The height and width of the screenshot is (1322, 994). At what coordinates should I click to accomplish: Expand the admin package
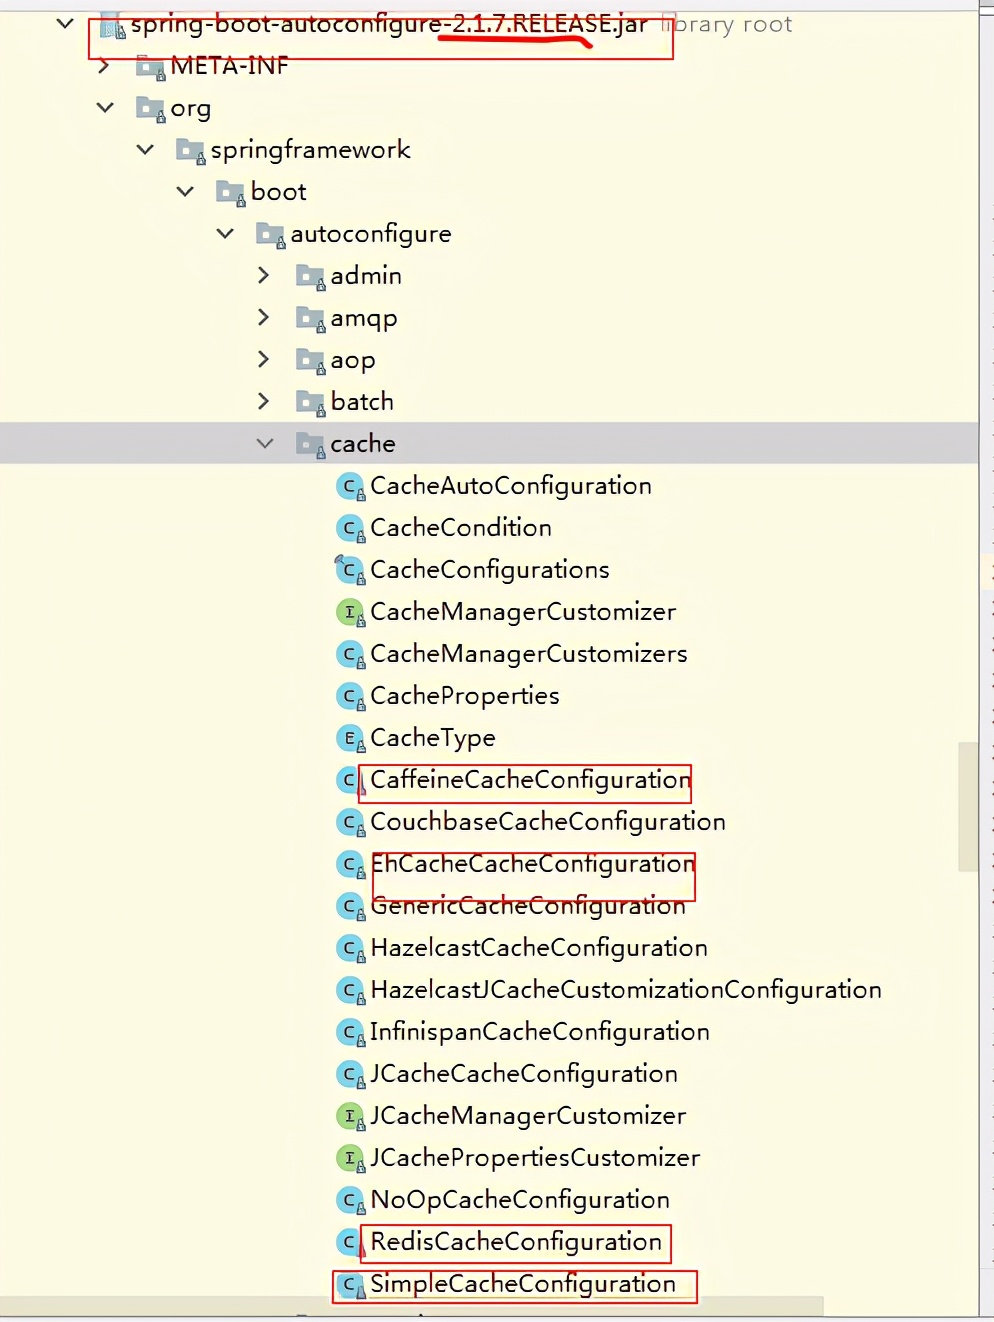tap(264, 275)
